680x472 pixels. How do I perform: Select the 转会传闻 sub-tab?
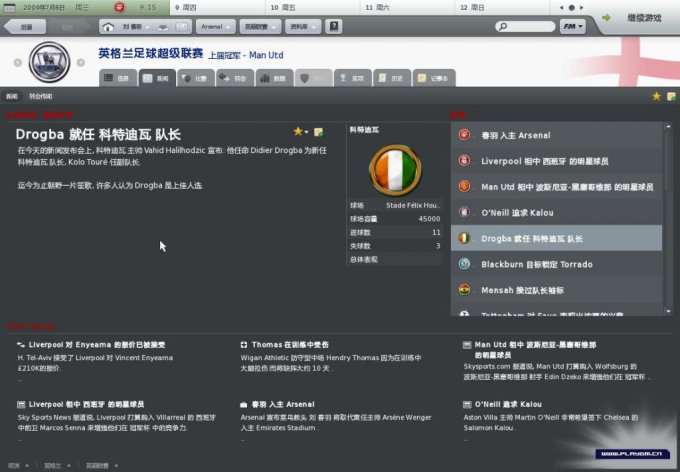point(41,96)
